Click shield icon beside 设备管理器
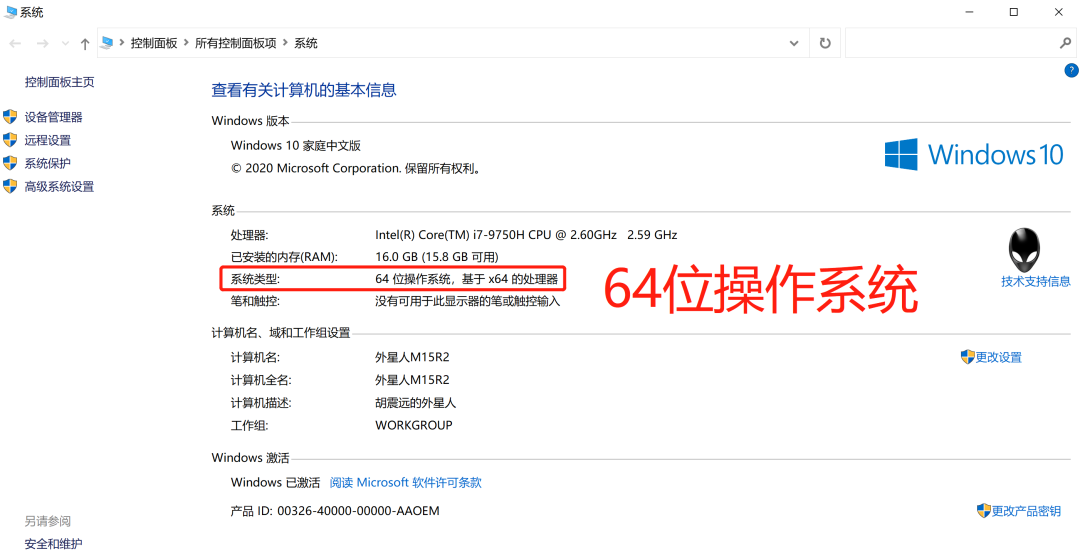Image resolution: width=1080 pixels, height=559 pixels. pos(10,116)
